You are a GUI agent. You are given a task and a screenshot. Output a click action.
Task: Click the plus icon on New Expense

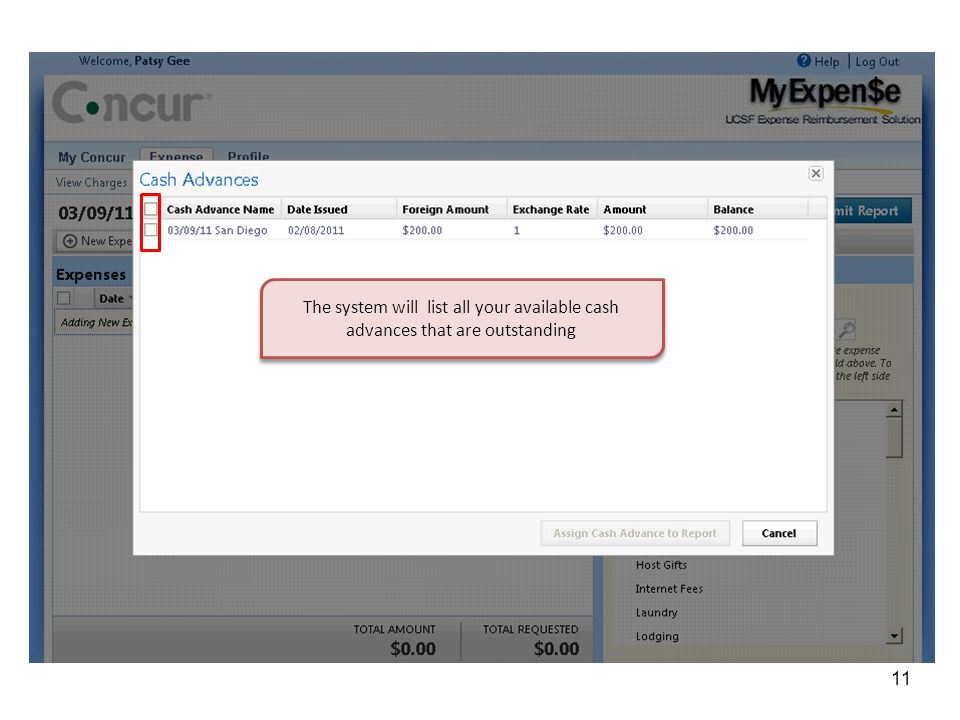click(x=70, y=241)
